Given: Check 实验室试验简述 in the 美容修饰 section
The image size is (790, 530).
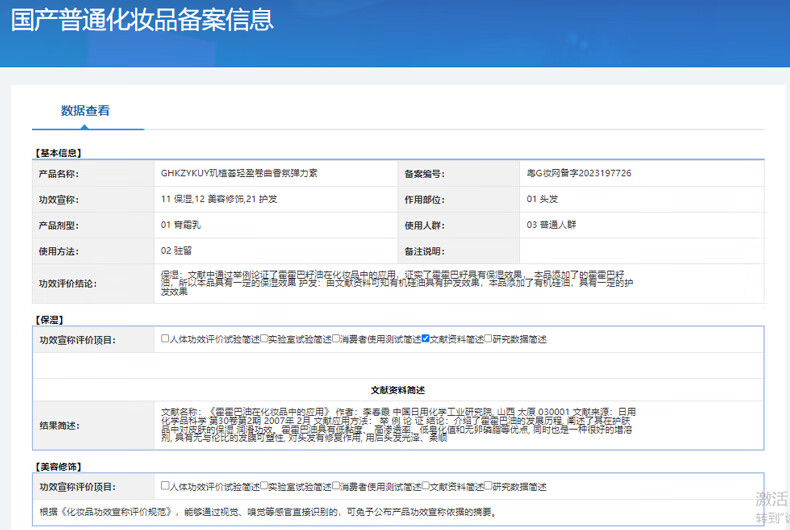Looking at the screenshot, I should [265, 486].
